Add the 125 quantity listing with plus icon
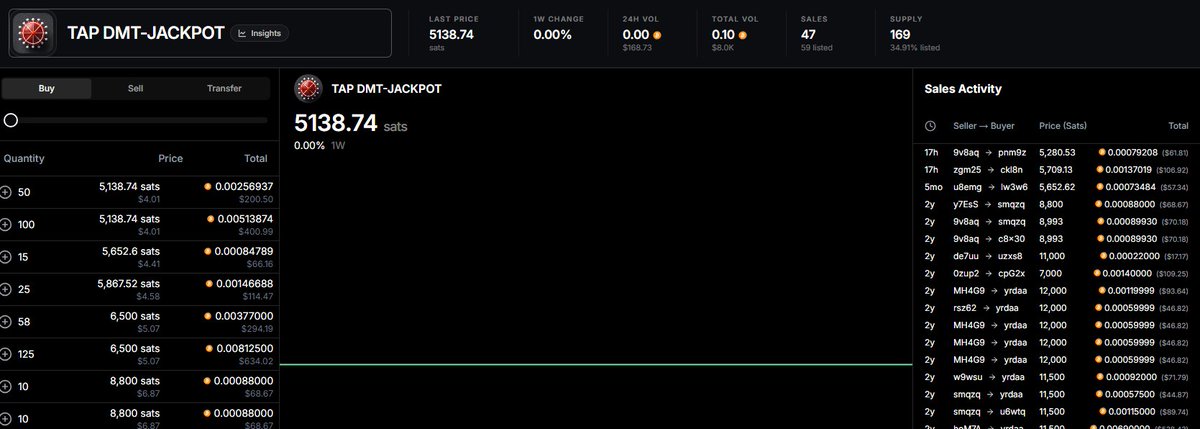 tap(6, 353)
